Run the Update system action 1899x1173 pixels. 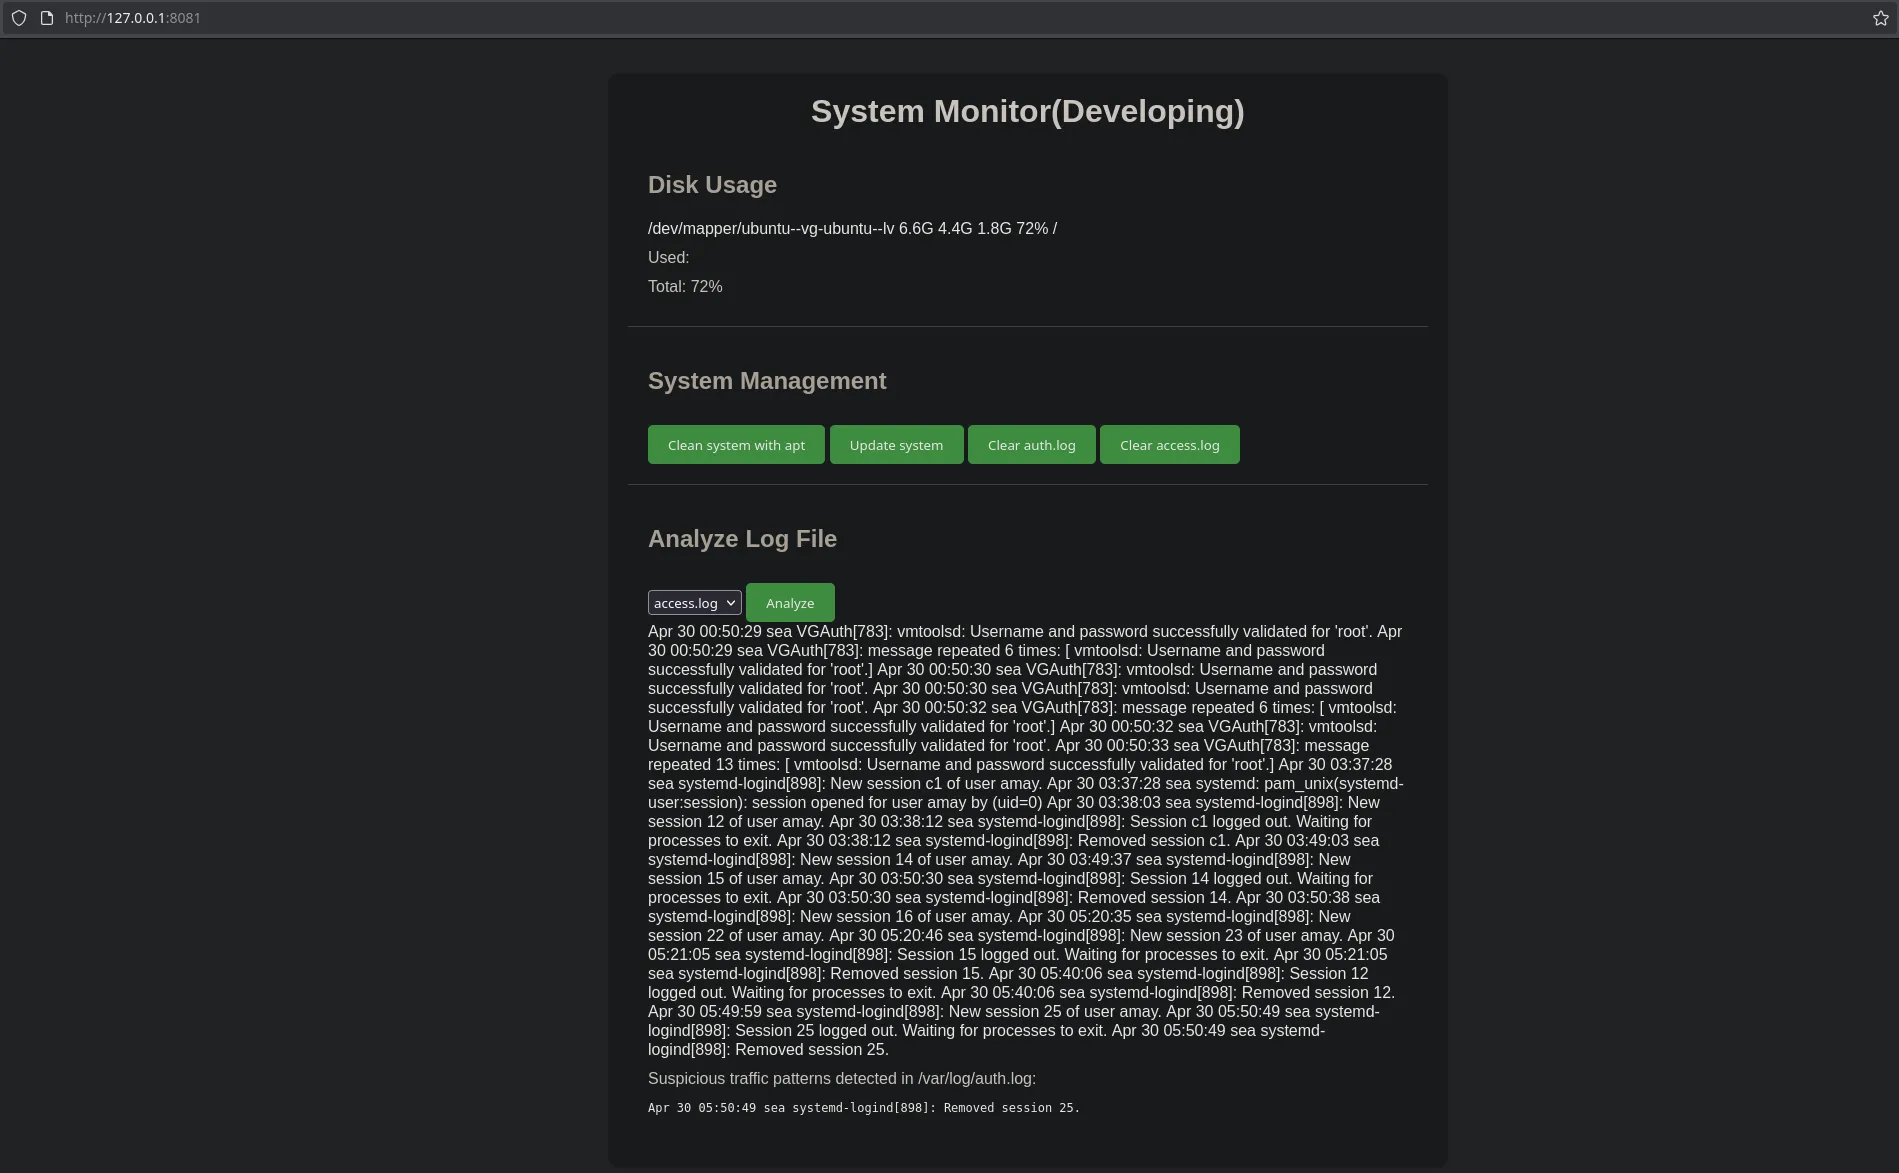896,445
